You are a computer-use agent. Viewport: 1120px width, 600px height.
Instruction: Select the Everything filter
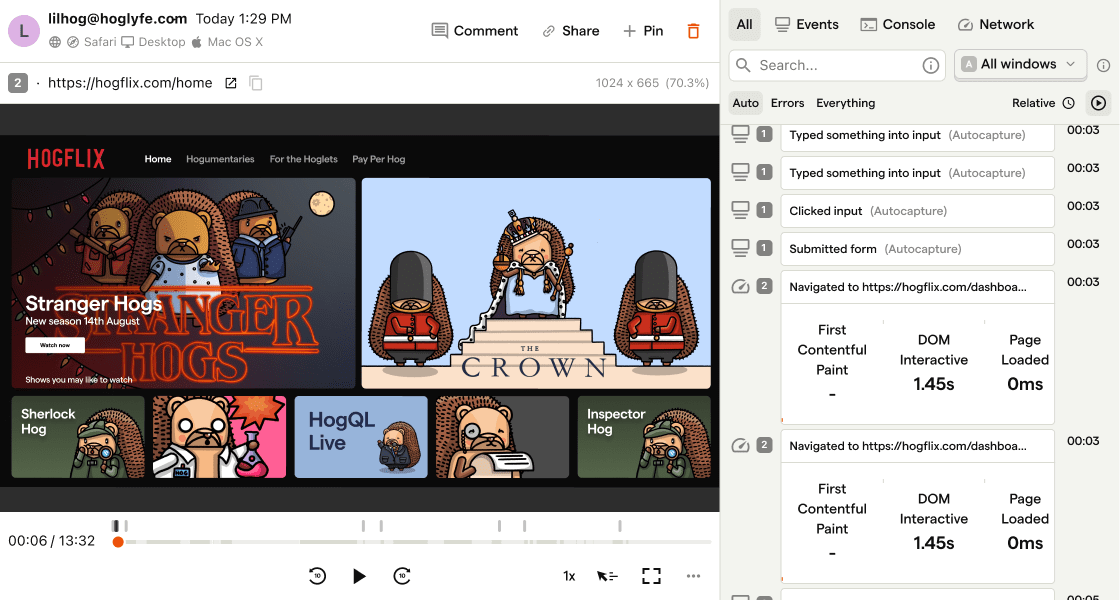coord(846,103)
